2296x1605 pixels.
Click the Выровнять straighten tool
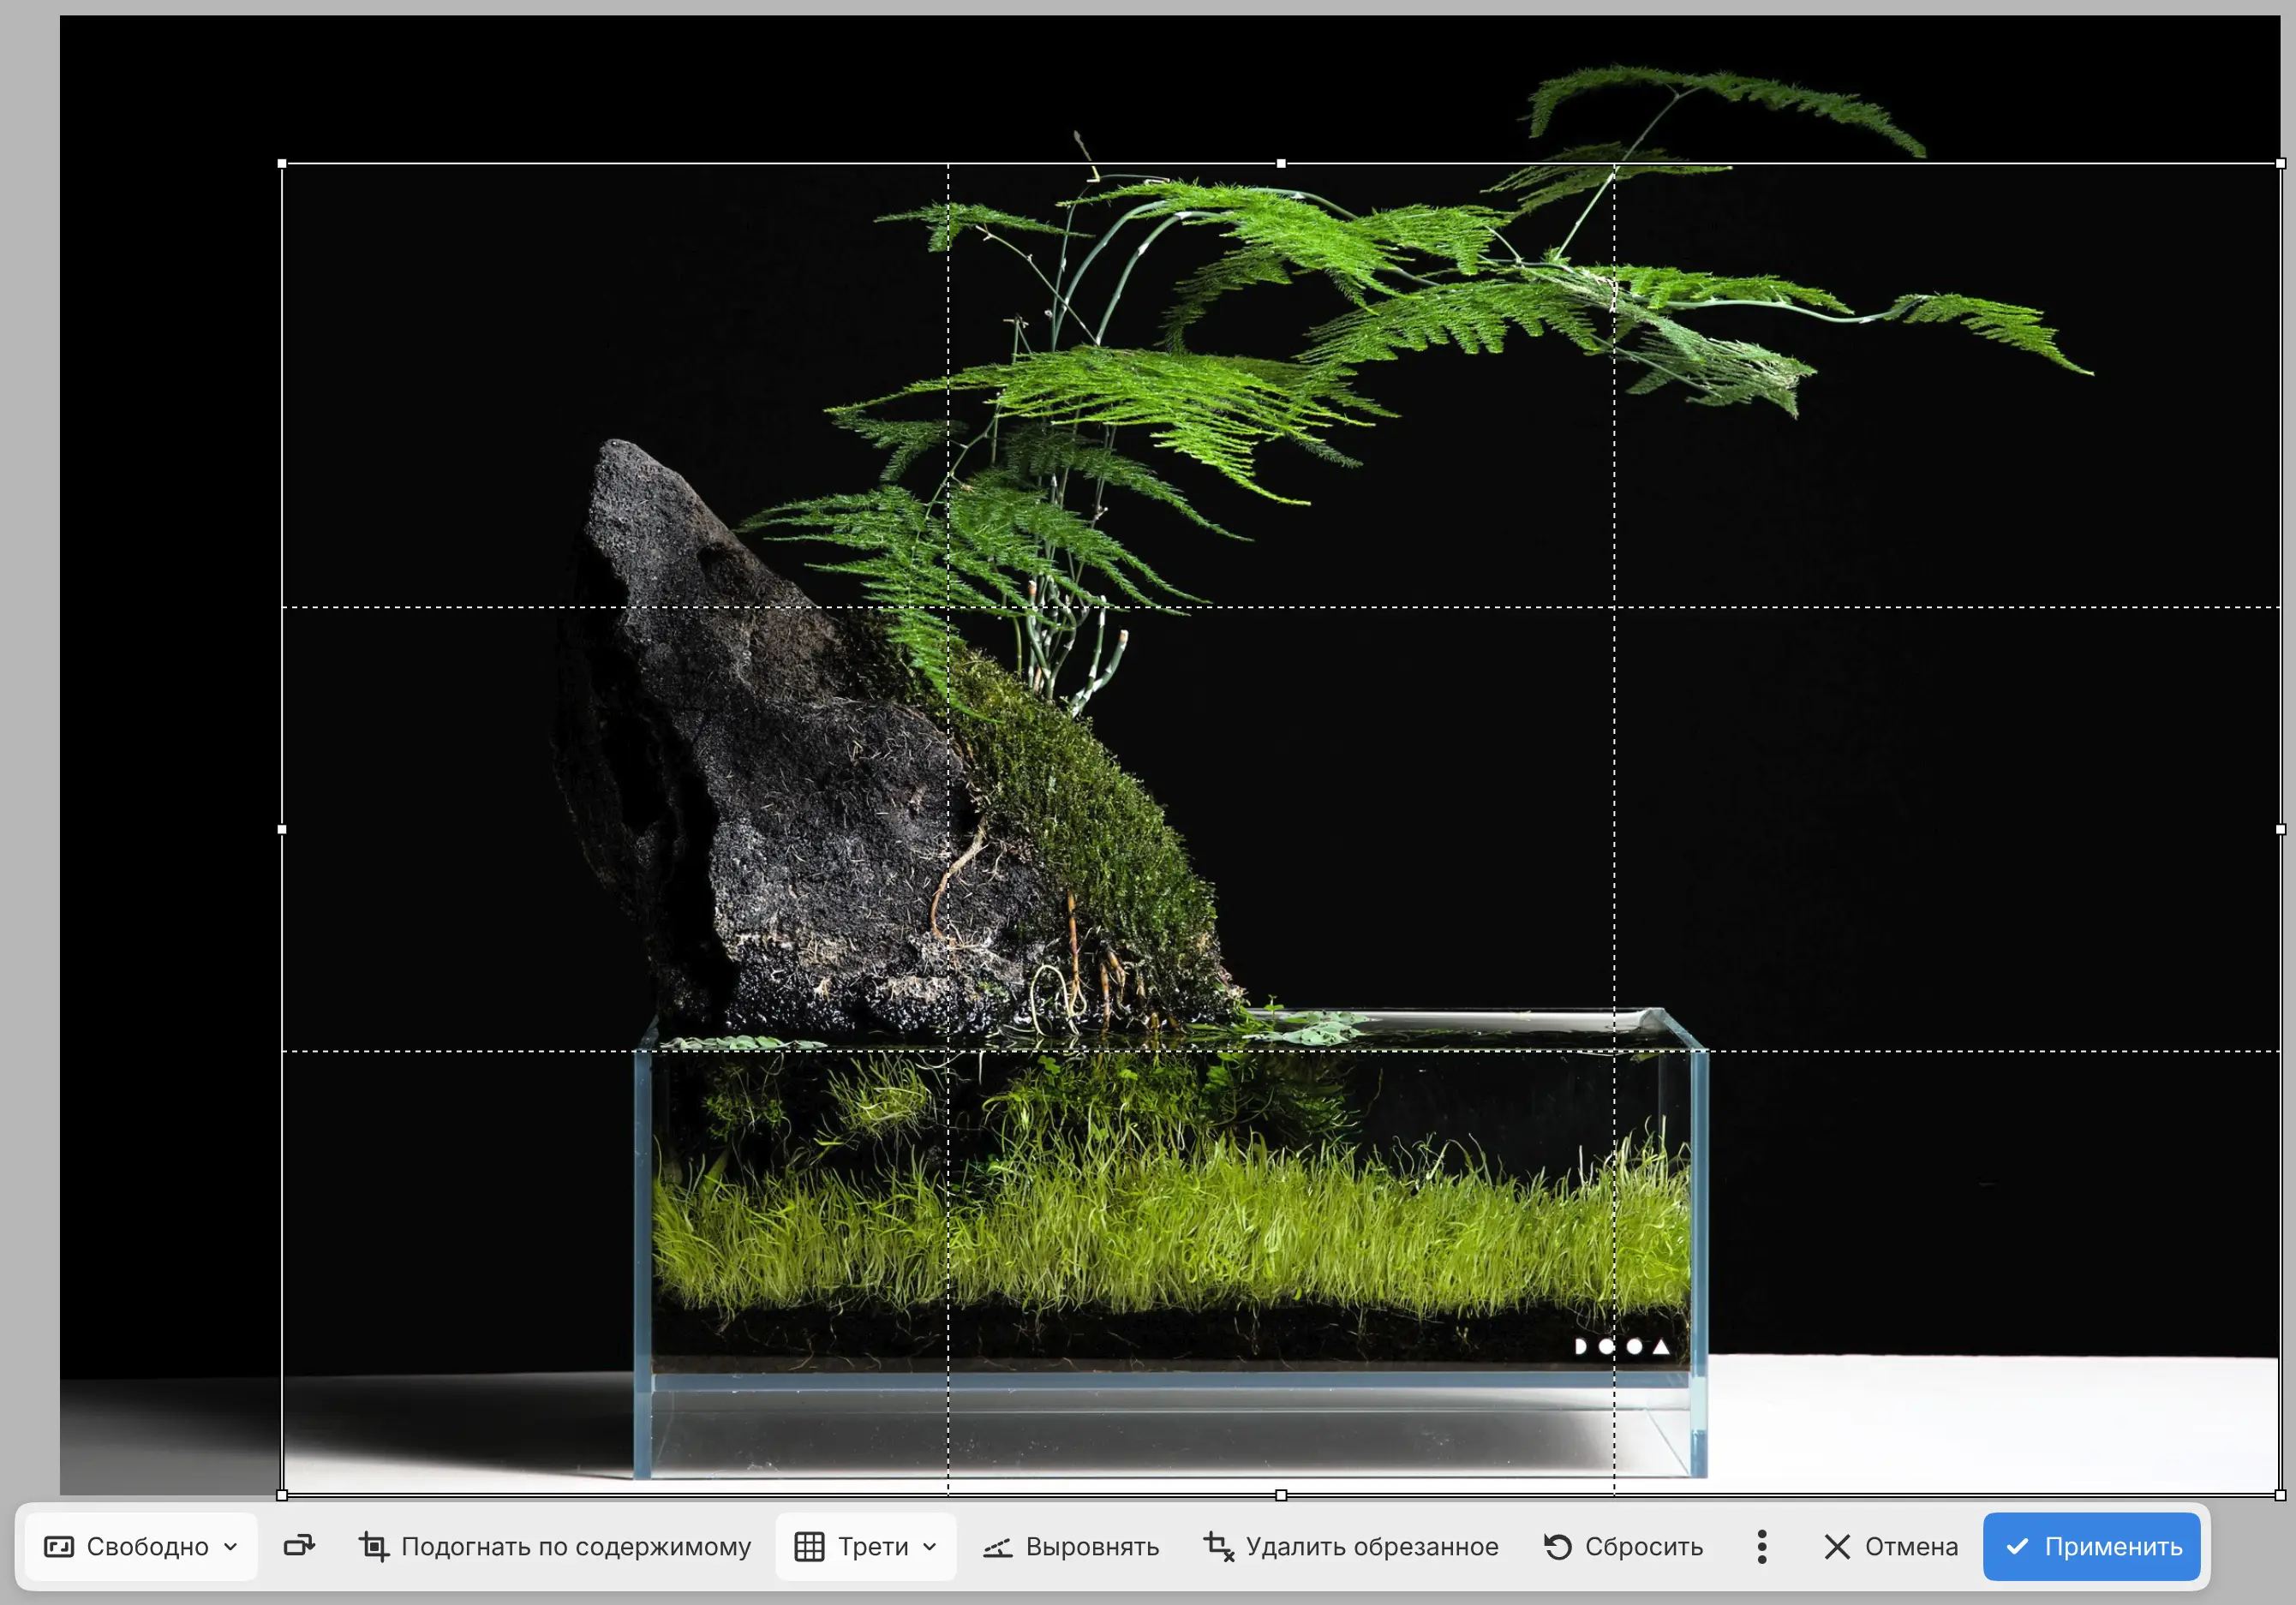pos(1071,1547)
